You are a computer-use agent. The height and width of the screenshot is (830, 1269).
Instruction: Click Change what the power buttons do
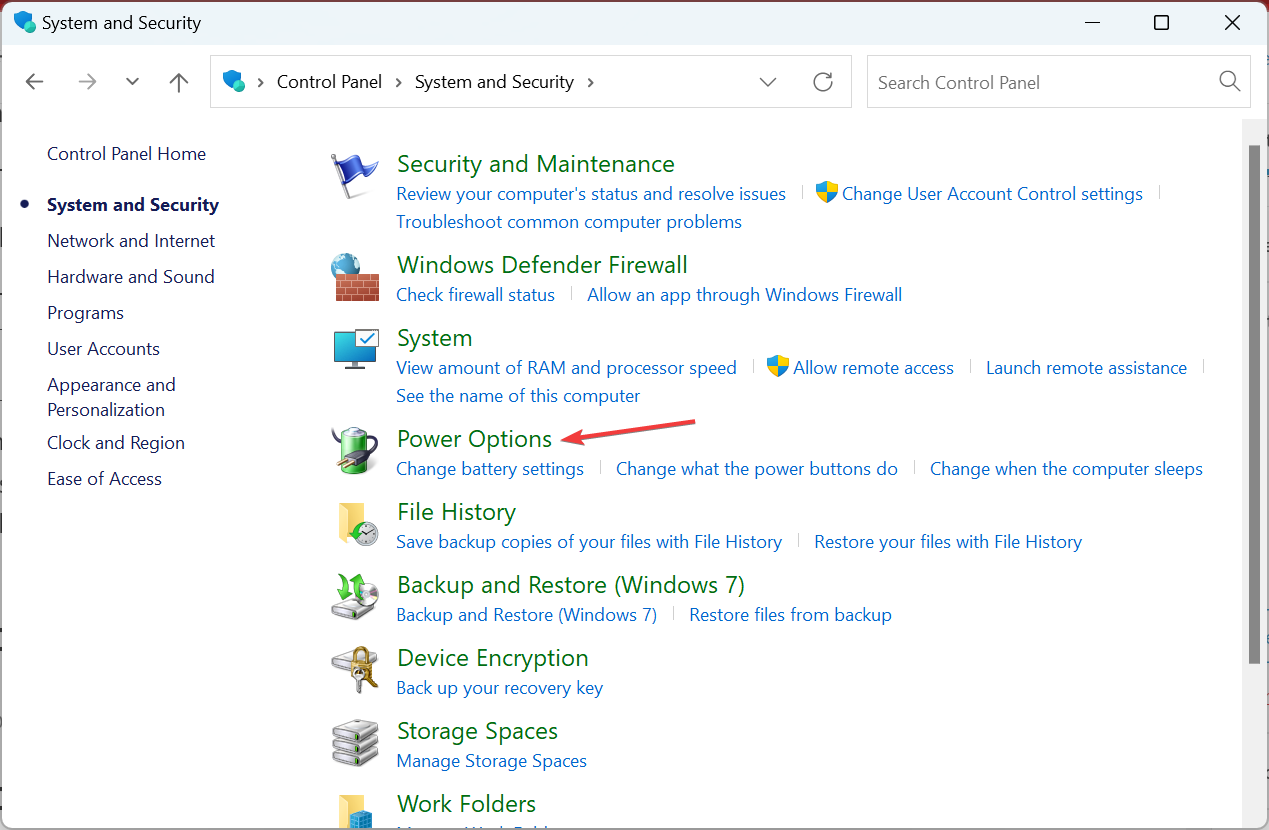click(757, 469)
